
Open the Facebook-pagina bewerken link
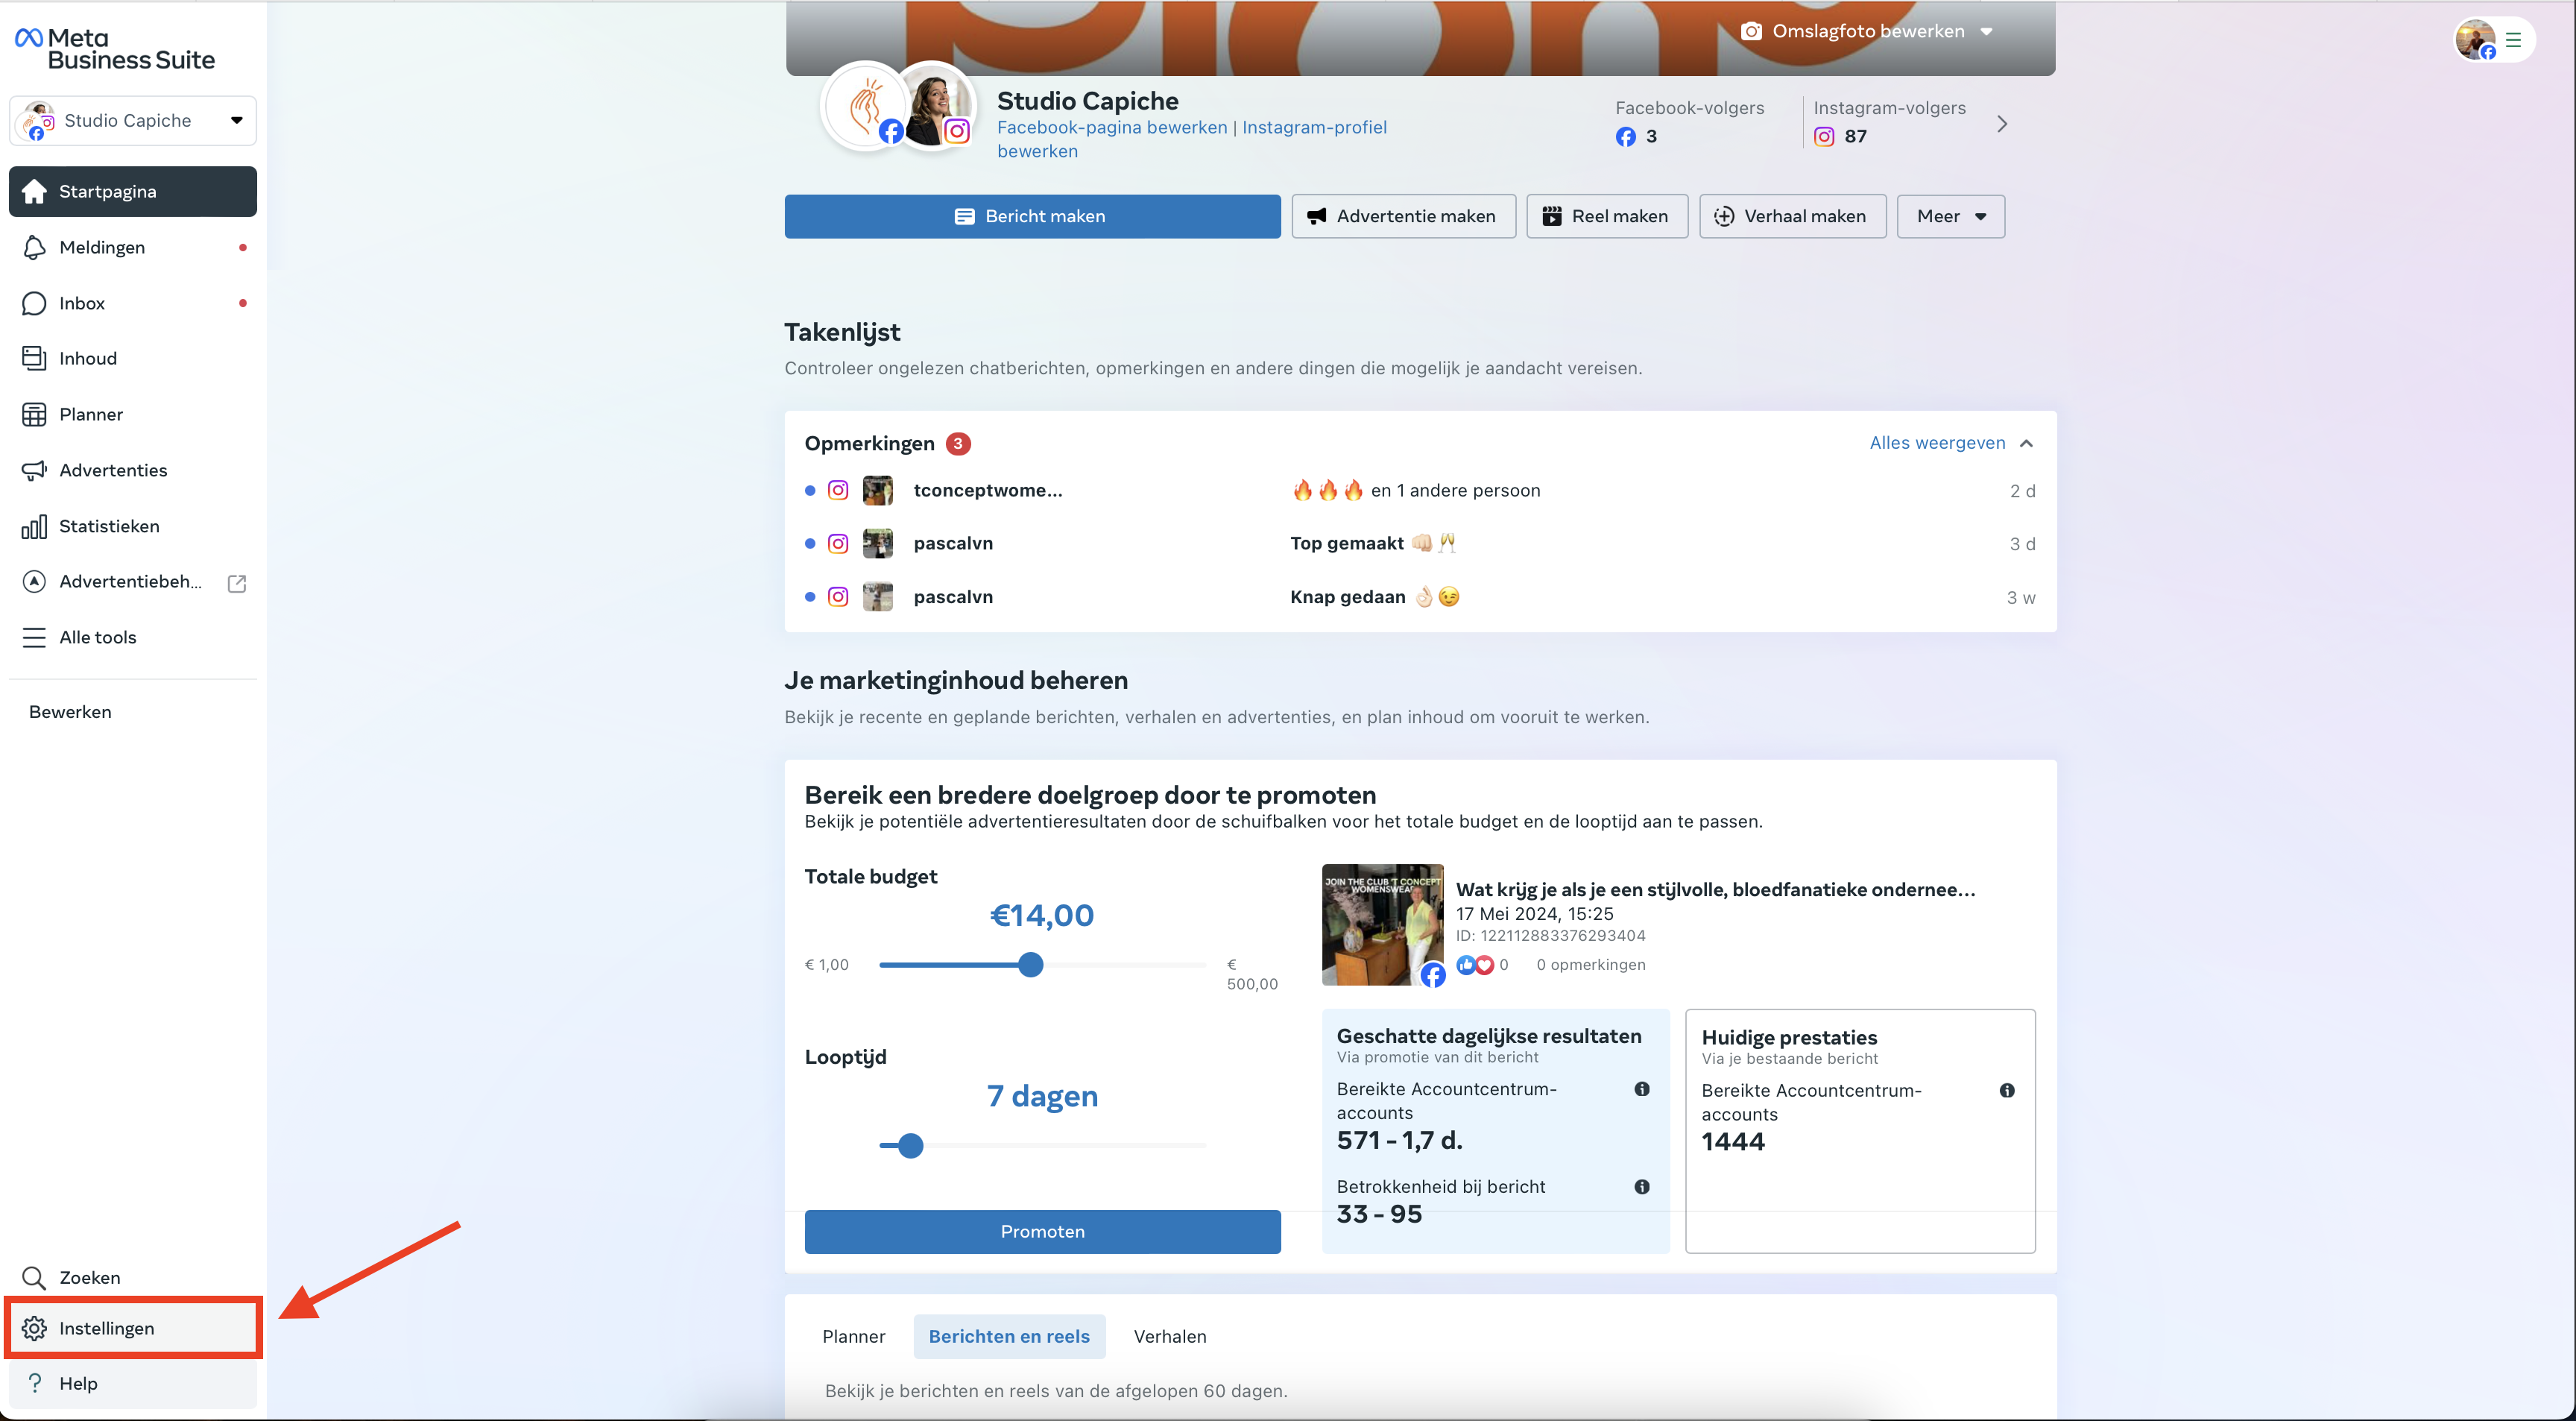point(1112,127)
